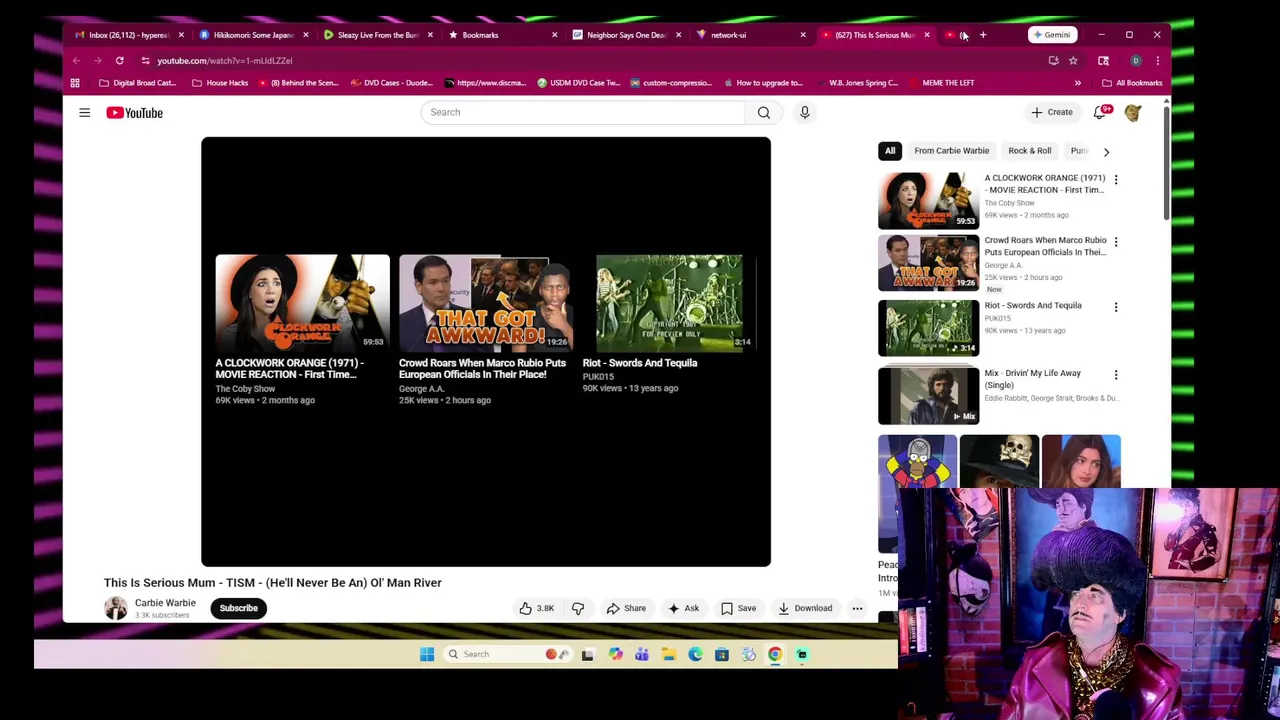
Task: Go back in Chrome navigation
Action: pos(76,60)
